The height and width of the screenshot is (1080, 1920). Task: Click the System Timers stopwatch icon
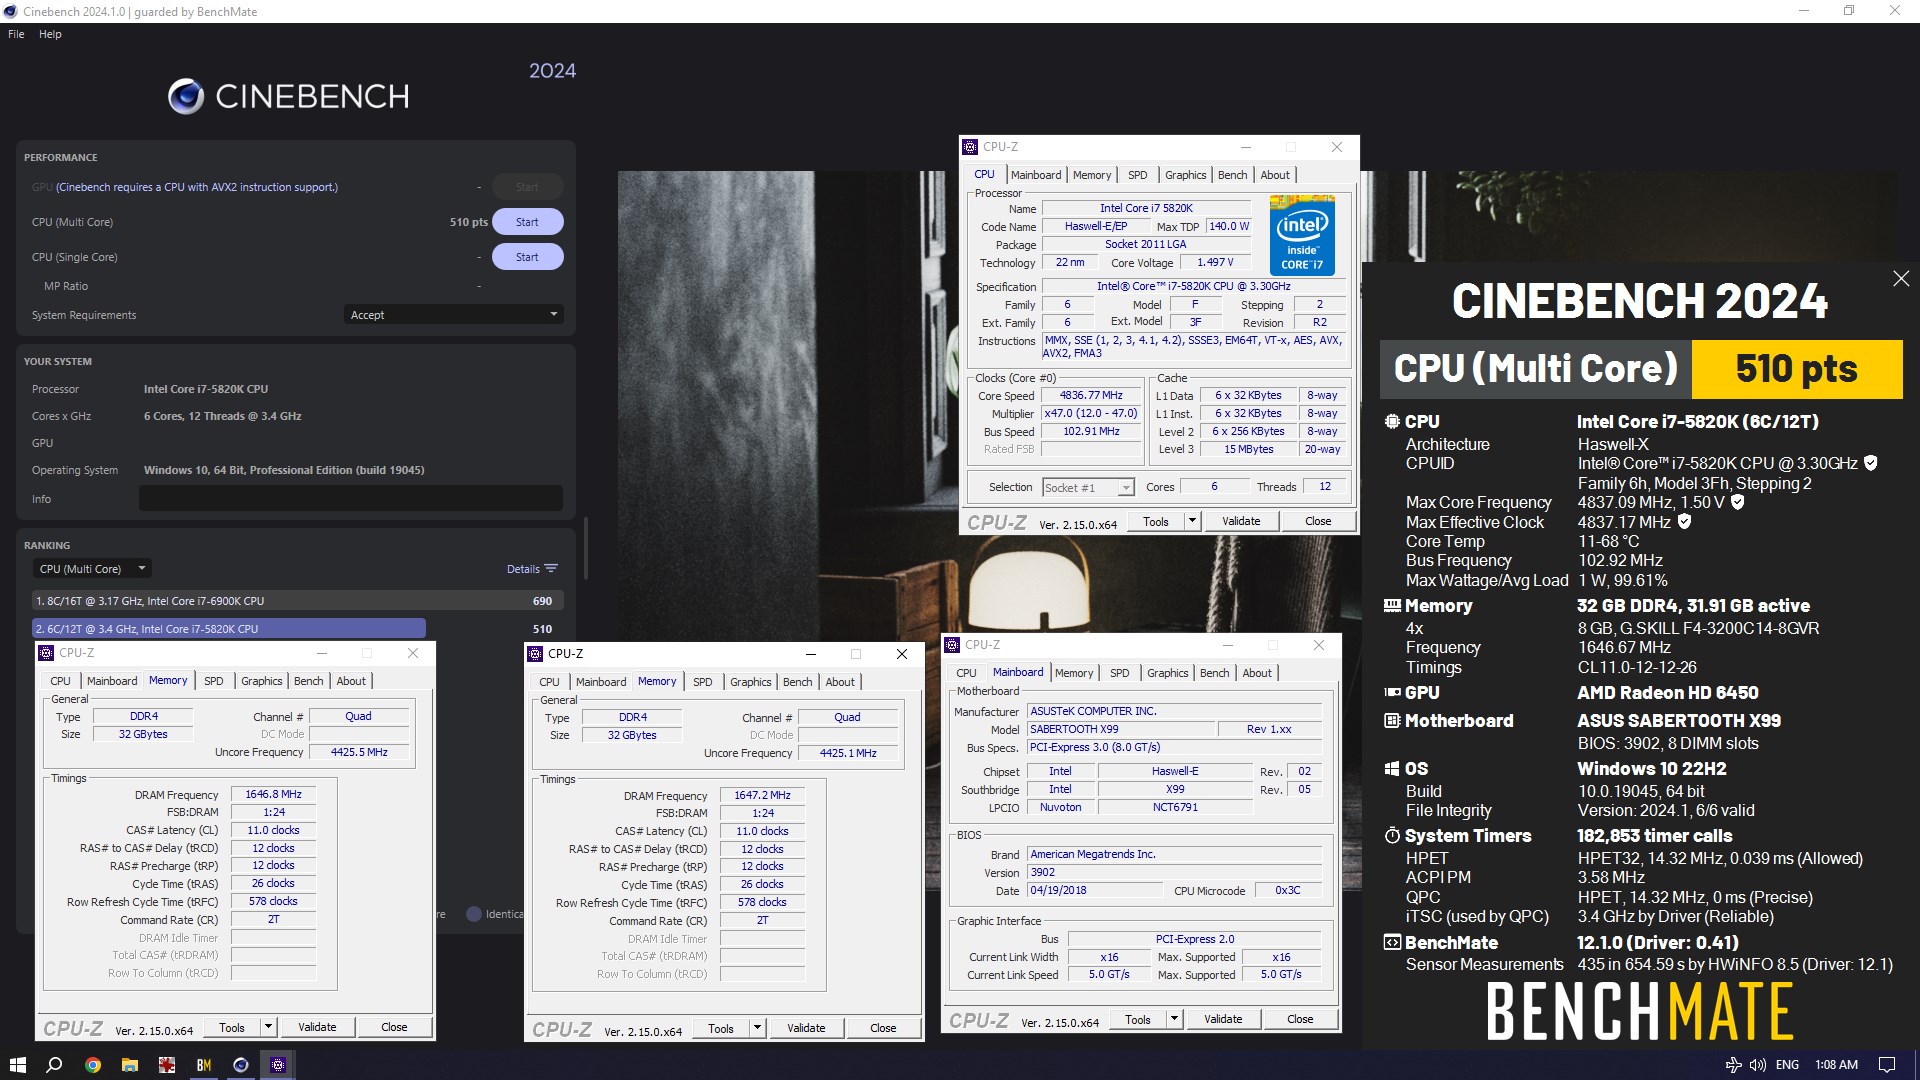pyautogui.click(x=1391, y=836)
